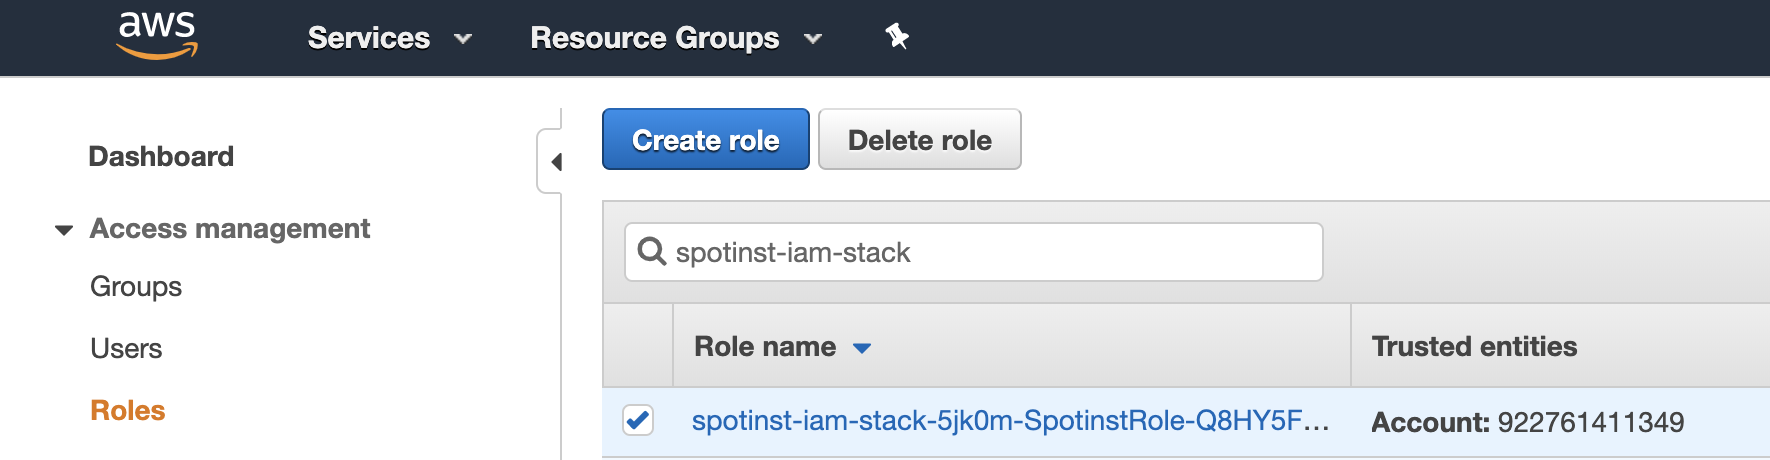This screenshot has height=460, width=1770.
Task: Click the AWS logo home icon
Action: point(157,36)
